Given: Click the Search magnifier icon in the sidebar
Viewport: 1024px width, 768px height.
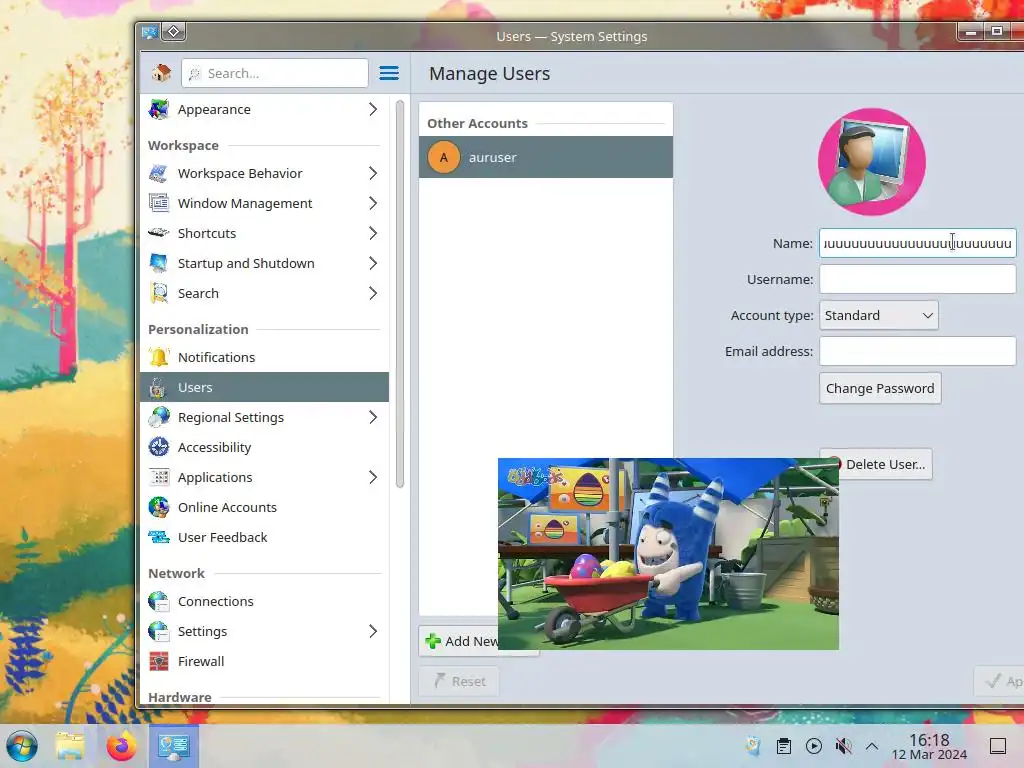Looking at the screenshot, I should [159, 293].
